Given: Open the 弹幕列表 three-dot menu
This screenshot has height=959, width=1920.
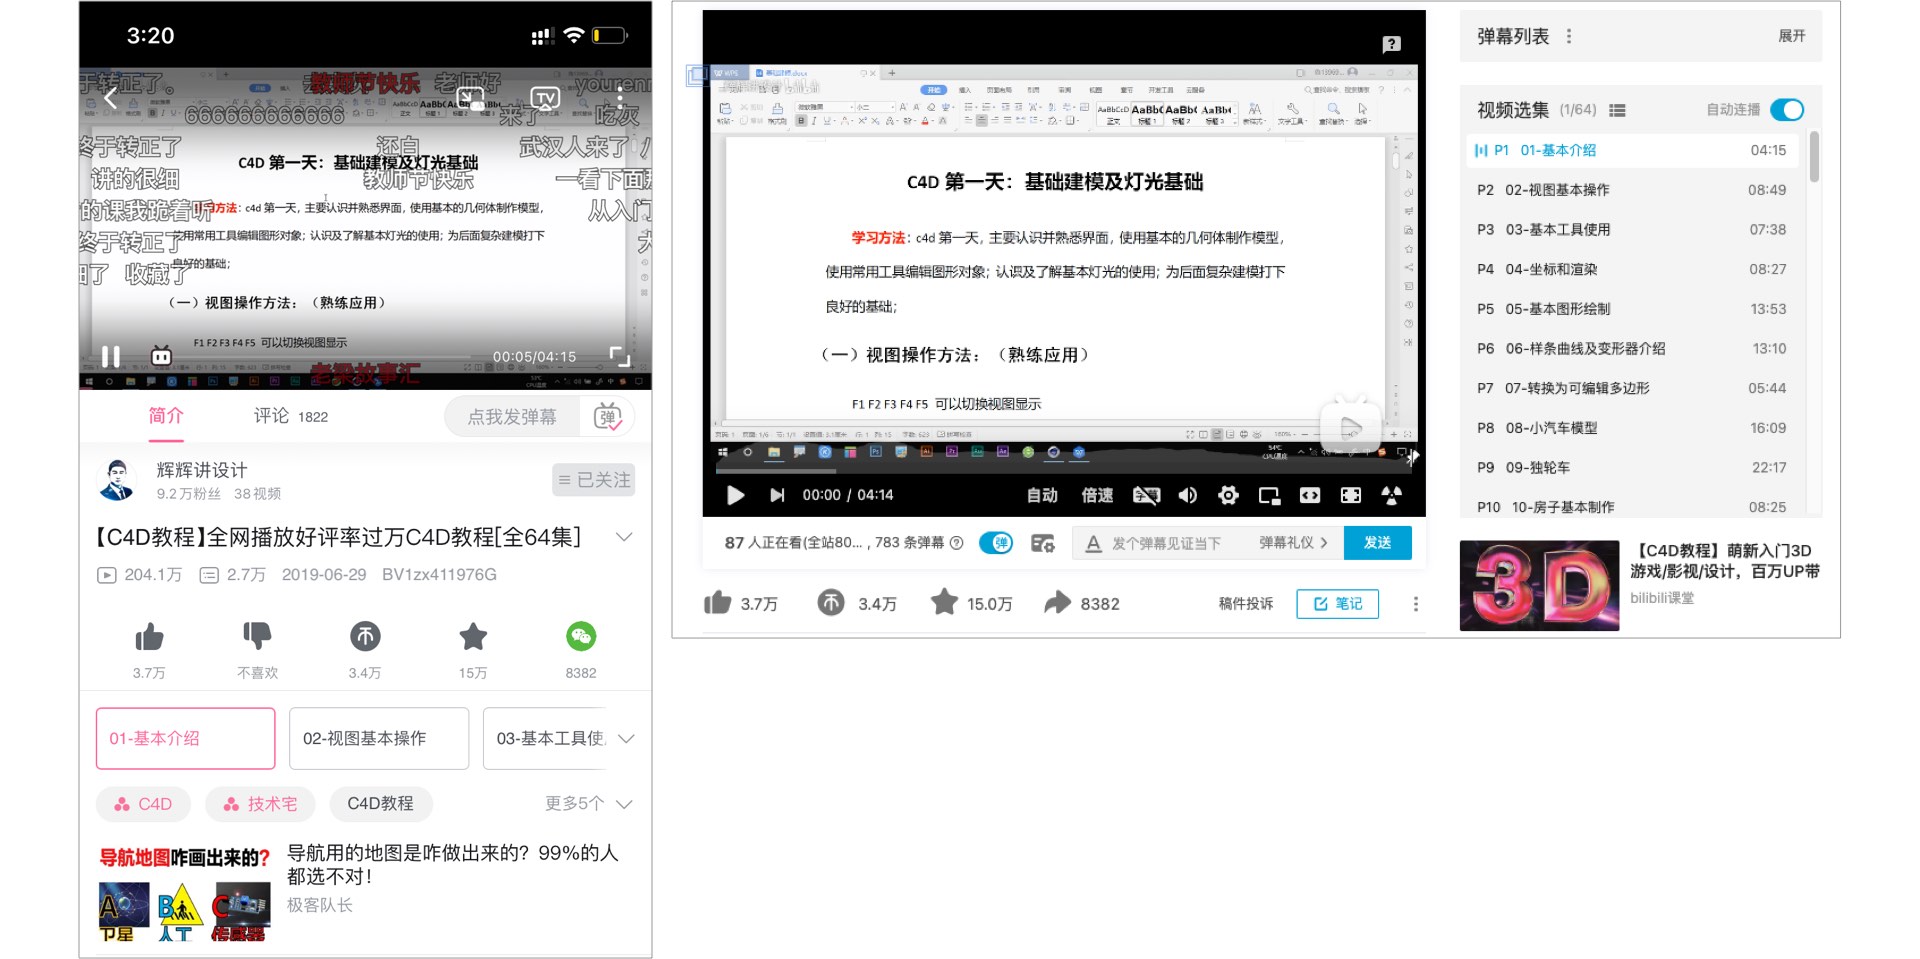Looking at the screenshot, I should (x=1568, y=36).
